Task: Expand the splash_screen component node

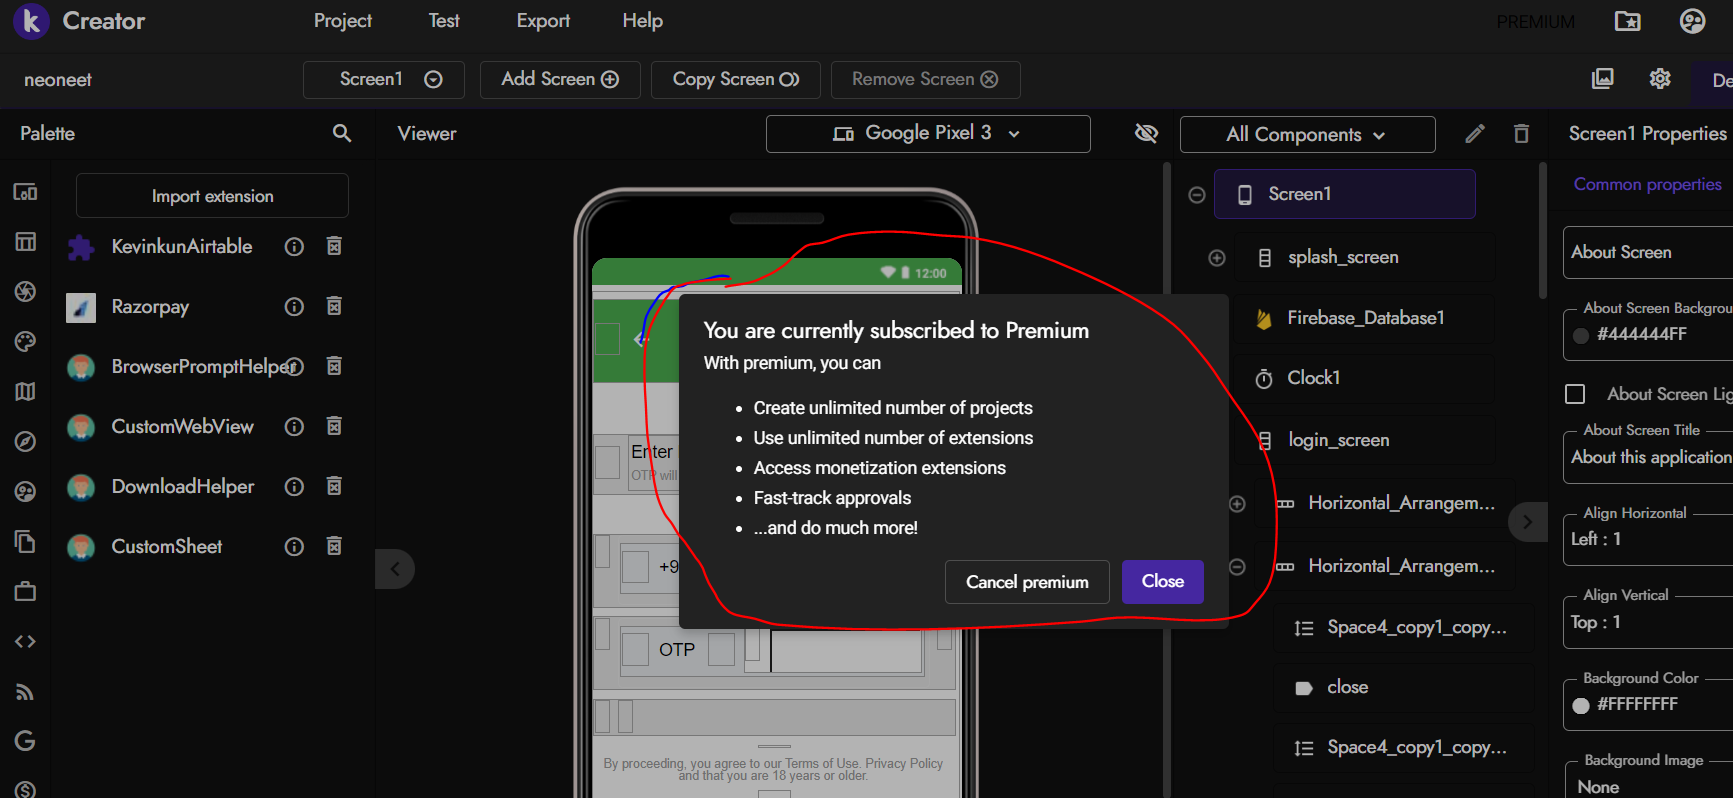Action: [1217, 258]
